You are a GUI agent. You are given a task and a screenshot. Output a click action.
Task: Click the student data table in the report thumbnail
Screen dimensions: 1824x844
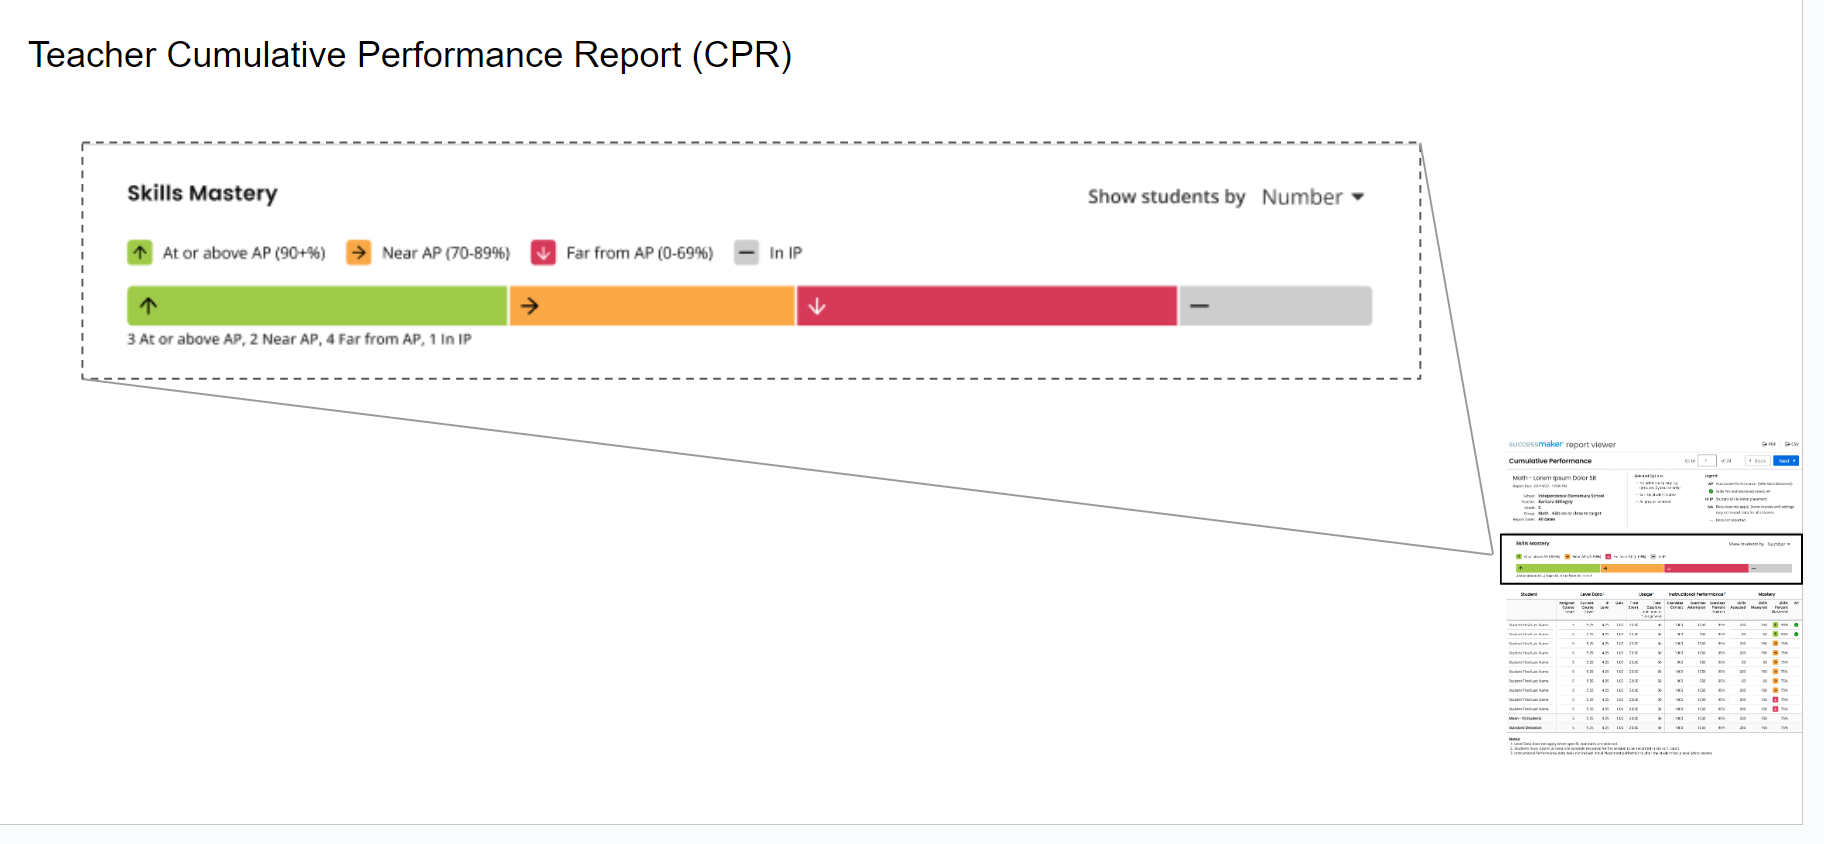[x=1653, y=661]
